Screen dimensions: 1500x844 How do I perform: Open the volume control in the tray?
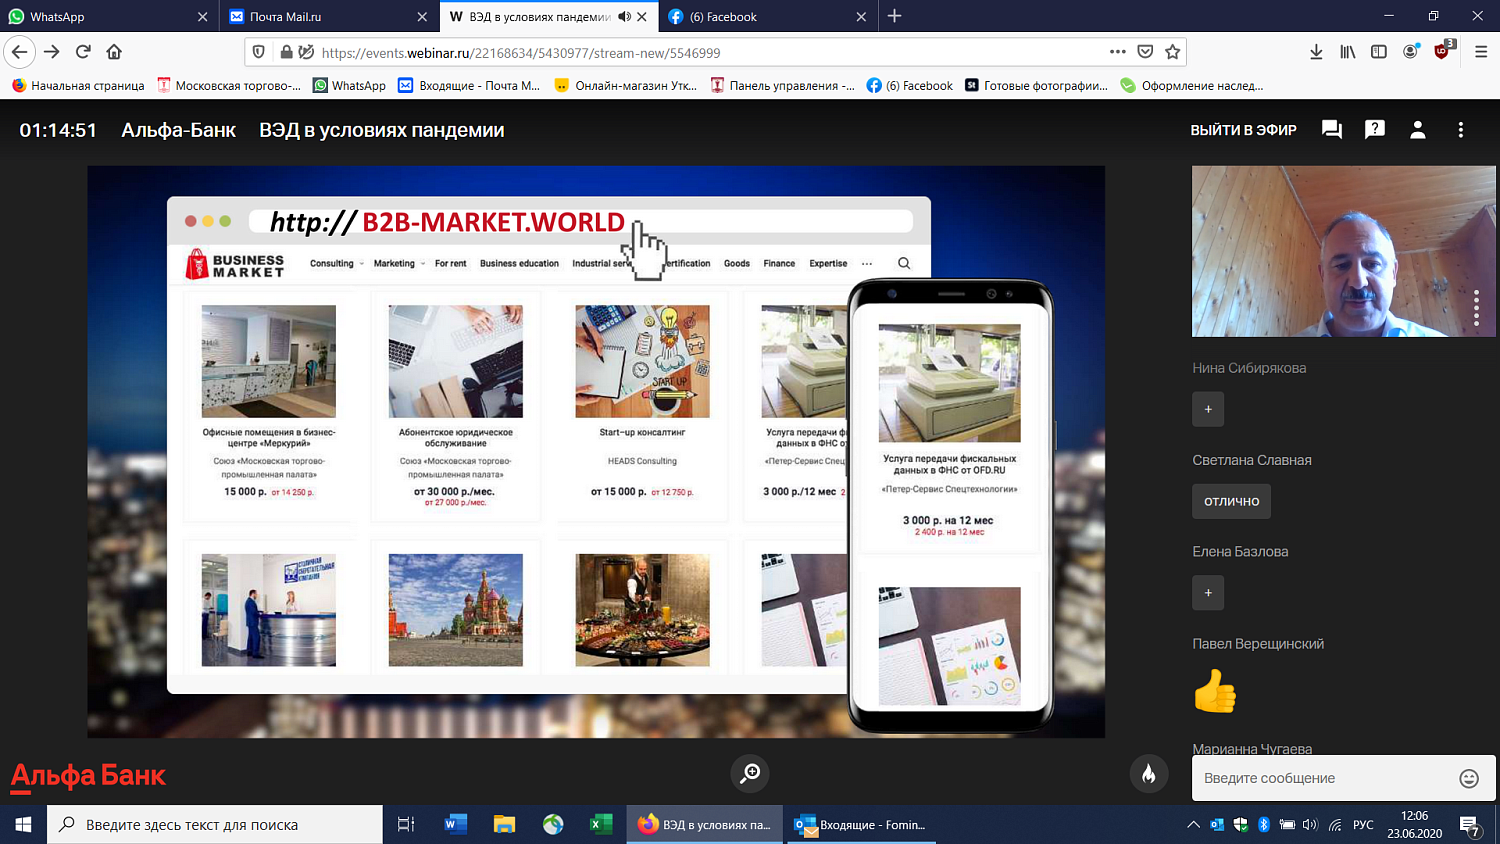pyautogui.click(x=1310, y=825)
